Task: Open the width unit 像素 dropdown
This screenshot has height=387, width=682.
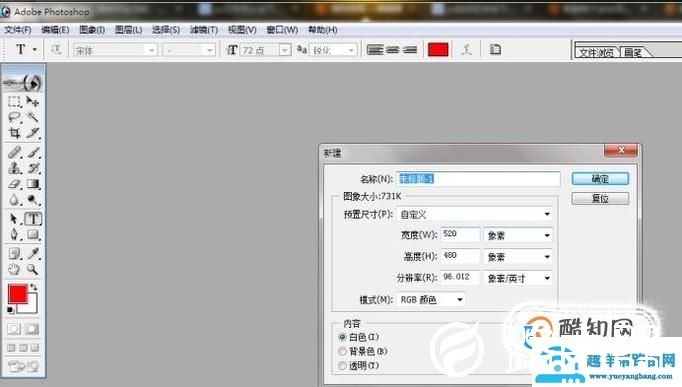Action: 547,235
